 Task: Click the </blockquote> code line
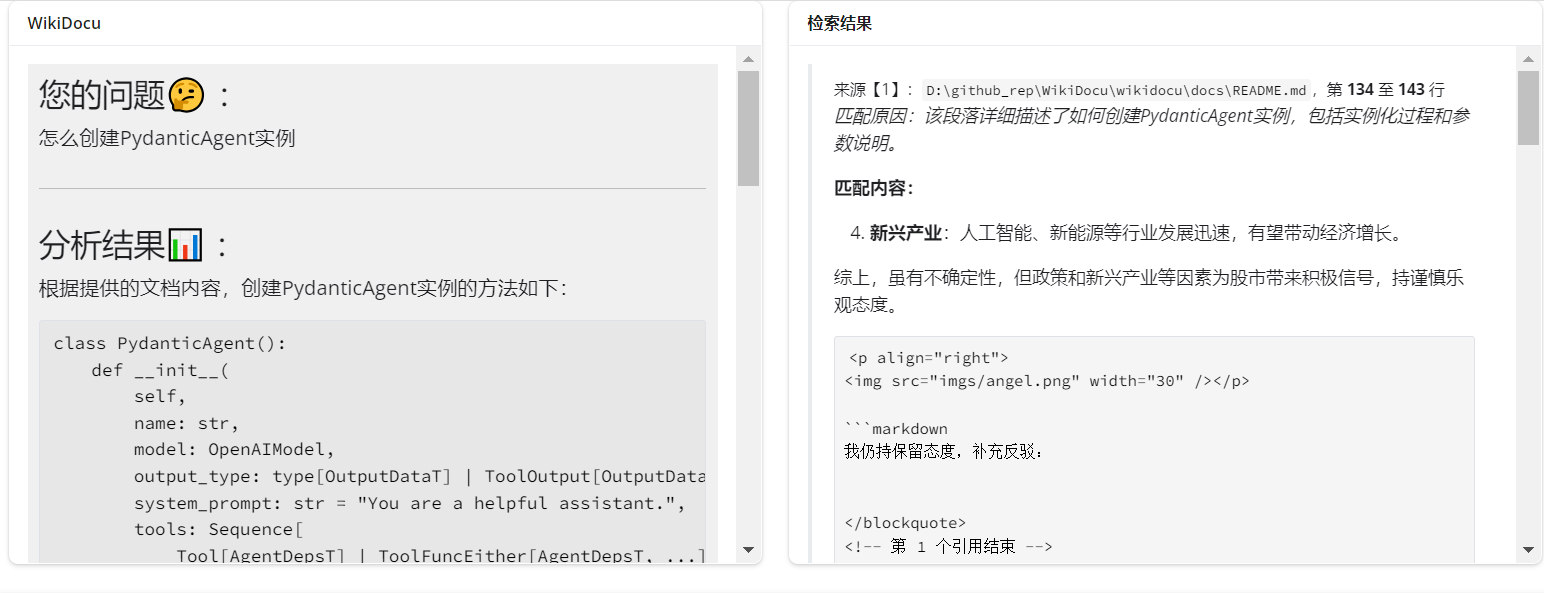pos(905,523)
